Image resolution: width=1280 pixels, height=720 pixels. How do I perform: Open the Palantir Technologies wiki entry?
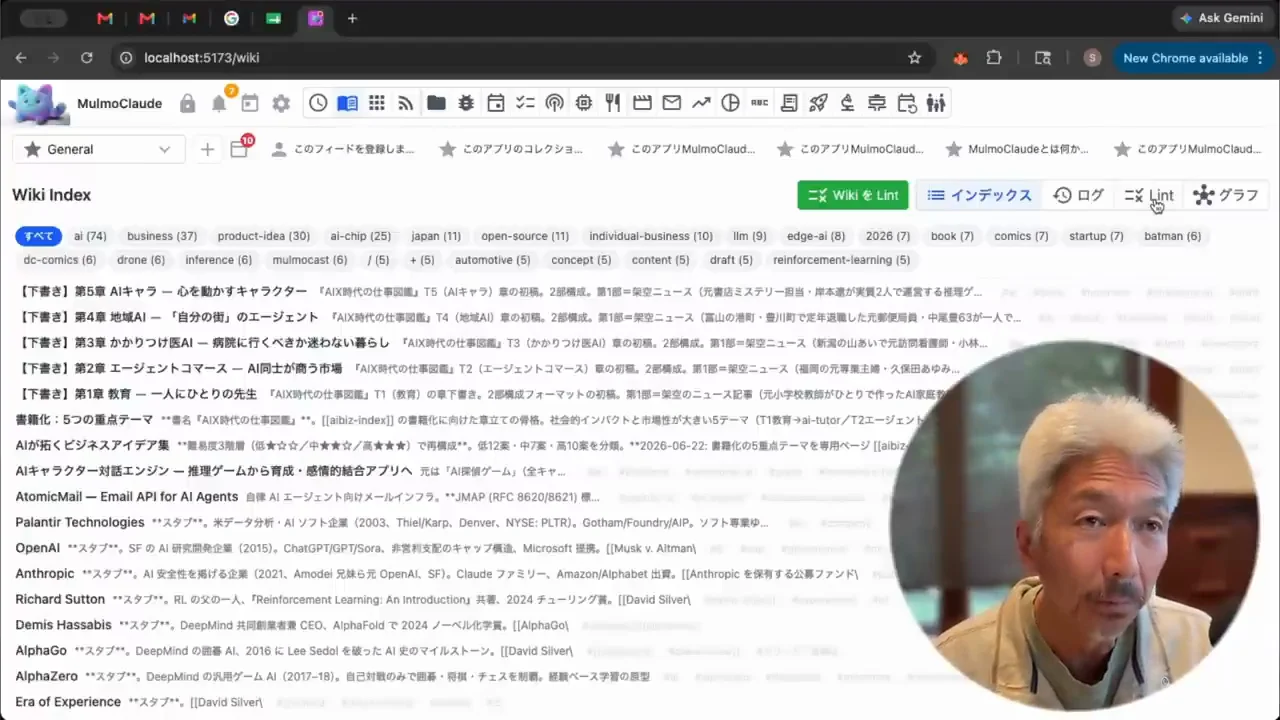click(x=80, y=522)
